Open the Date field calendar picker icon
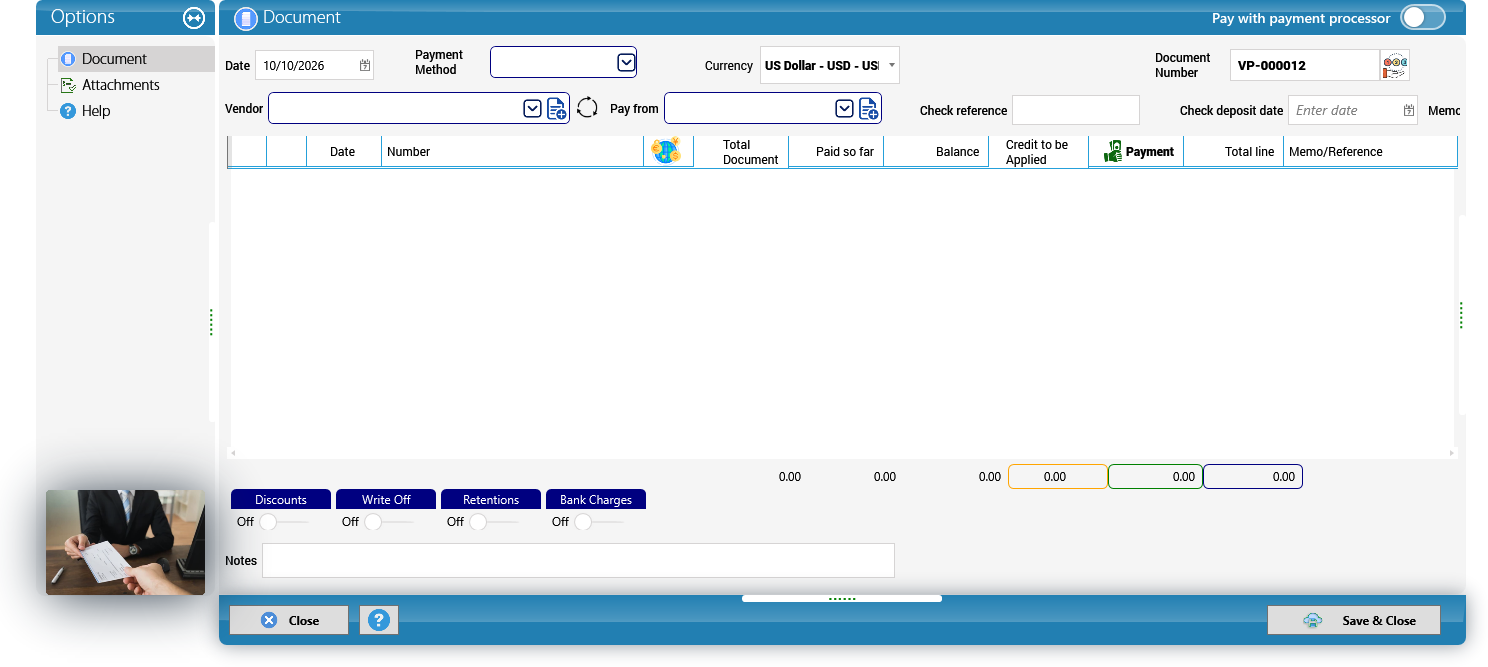1488x667 pixels. click(x=365, y=66)
